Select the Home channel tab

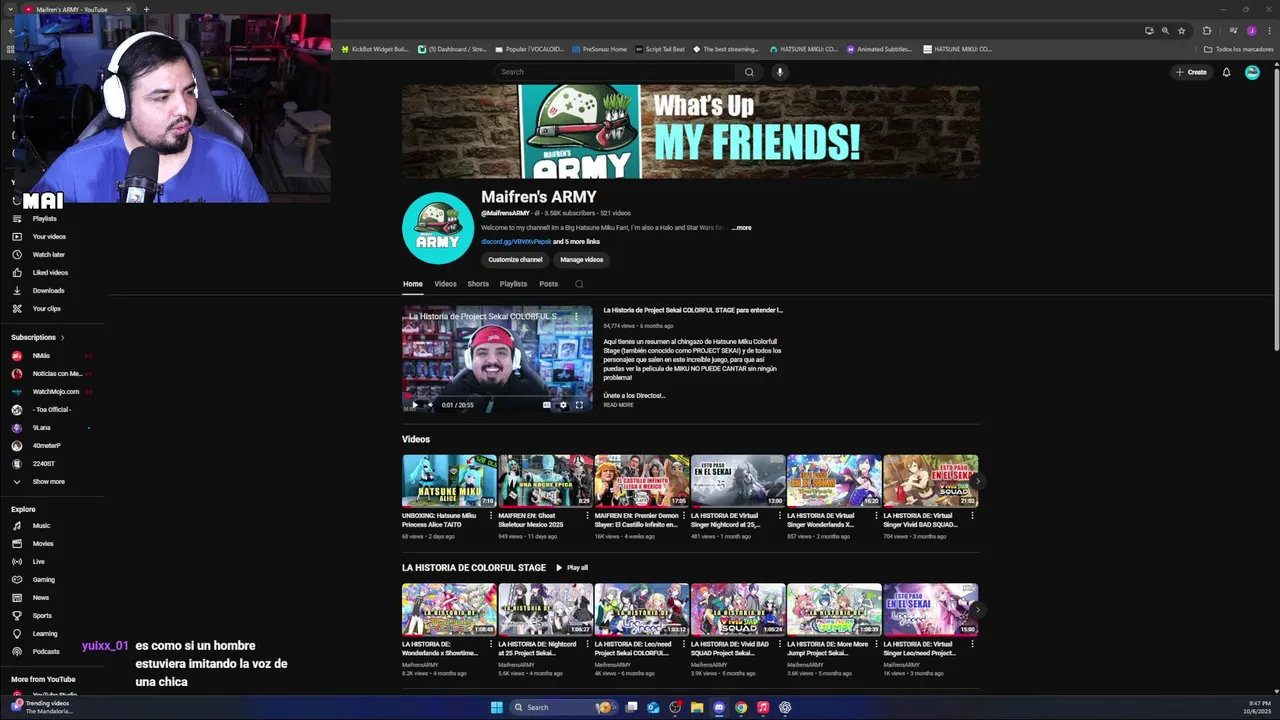pyautogui.click(x=413, y=284)
